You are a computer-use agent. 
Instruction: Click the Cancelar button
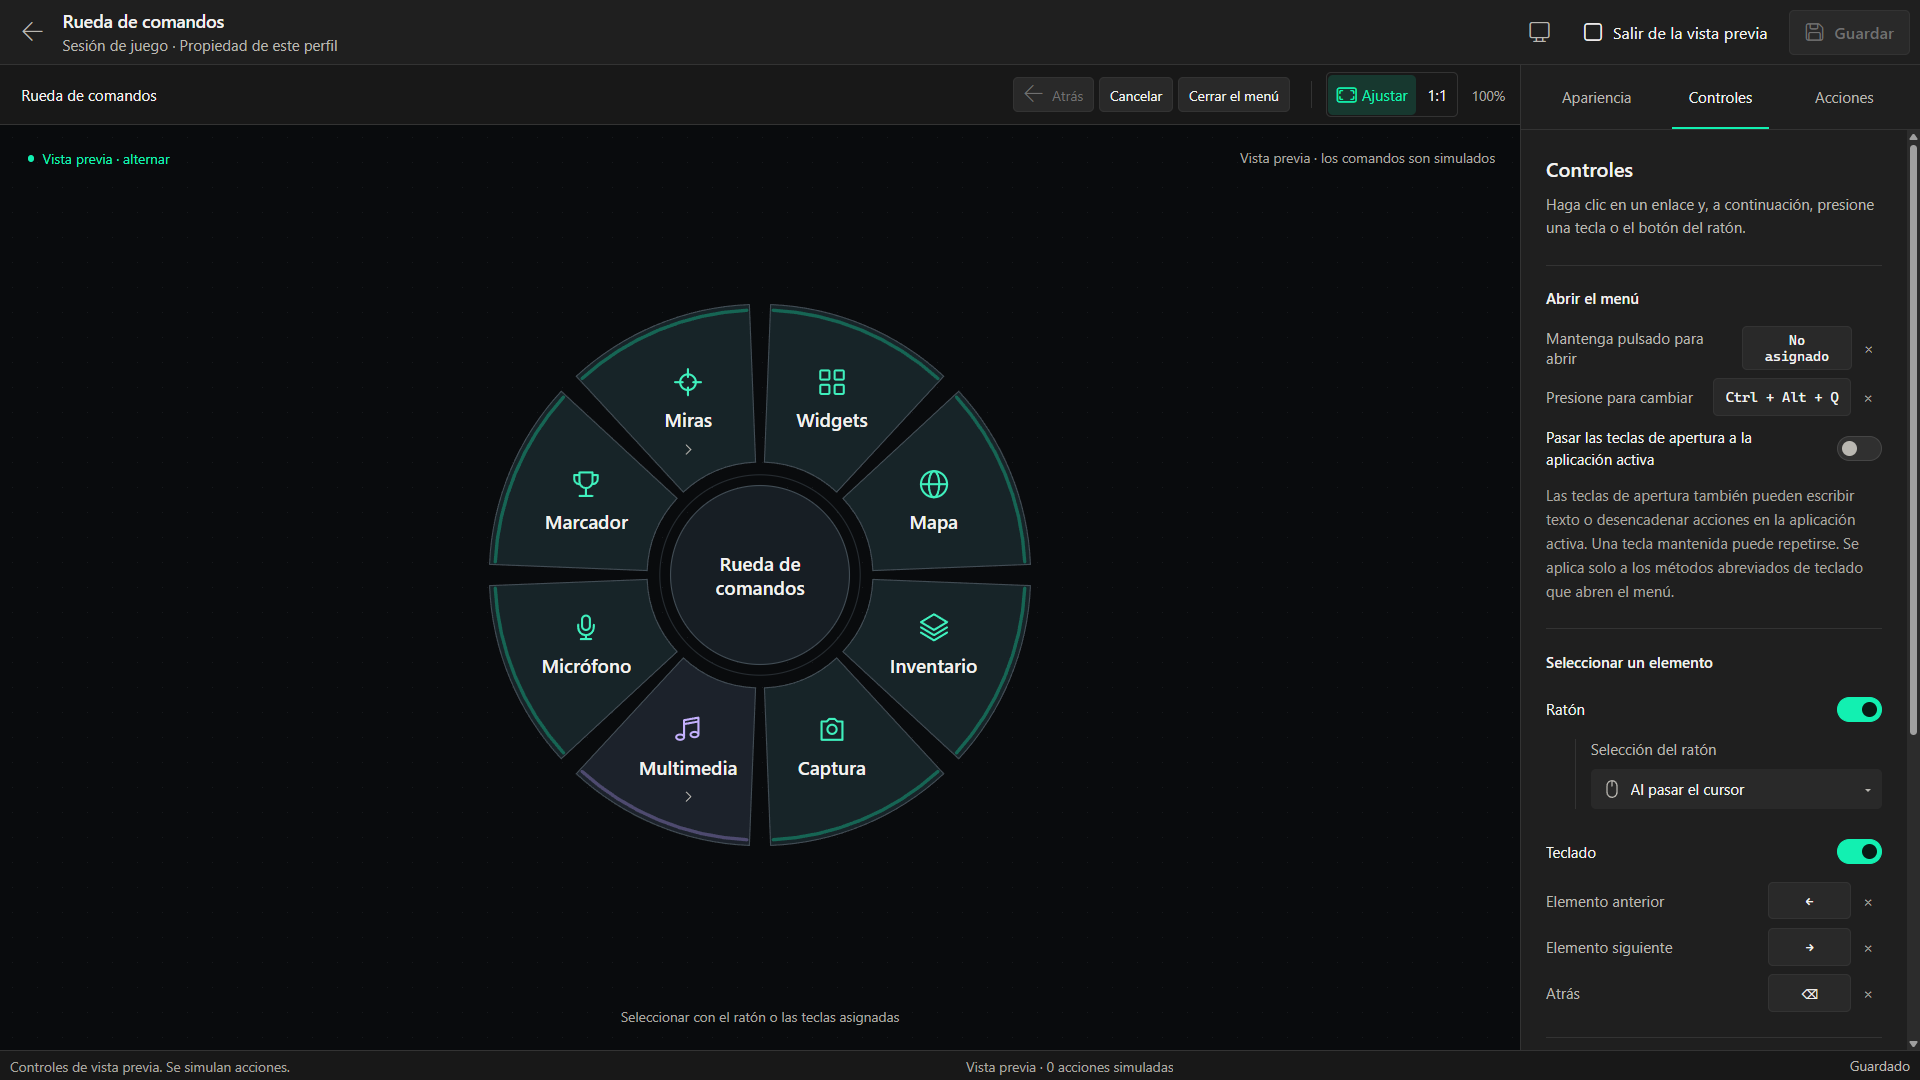(1136, 96)
